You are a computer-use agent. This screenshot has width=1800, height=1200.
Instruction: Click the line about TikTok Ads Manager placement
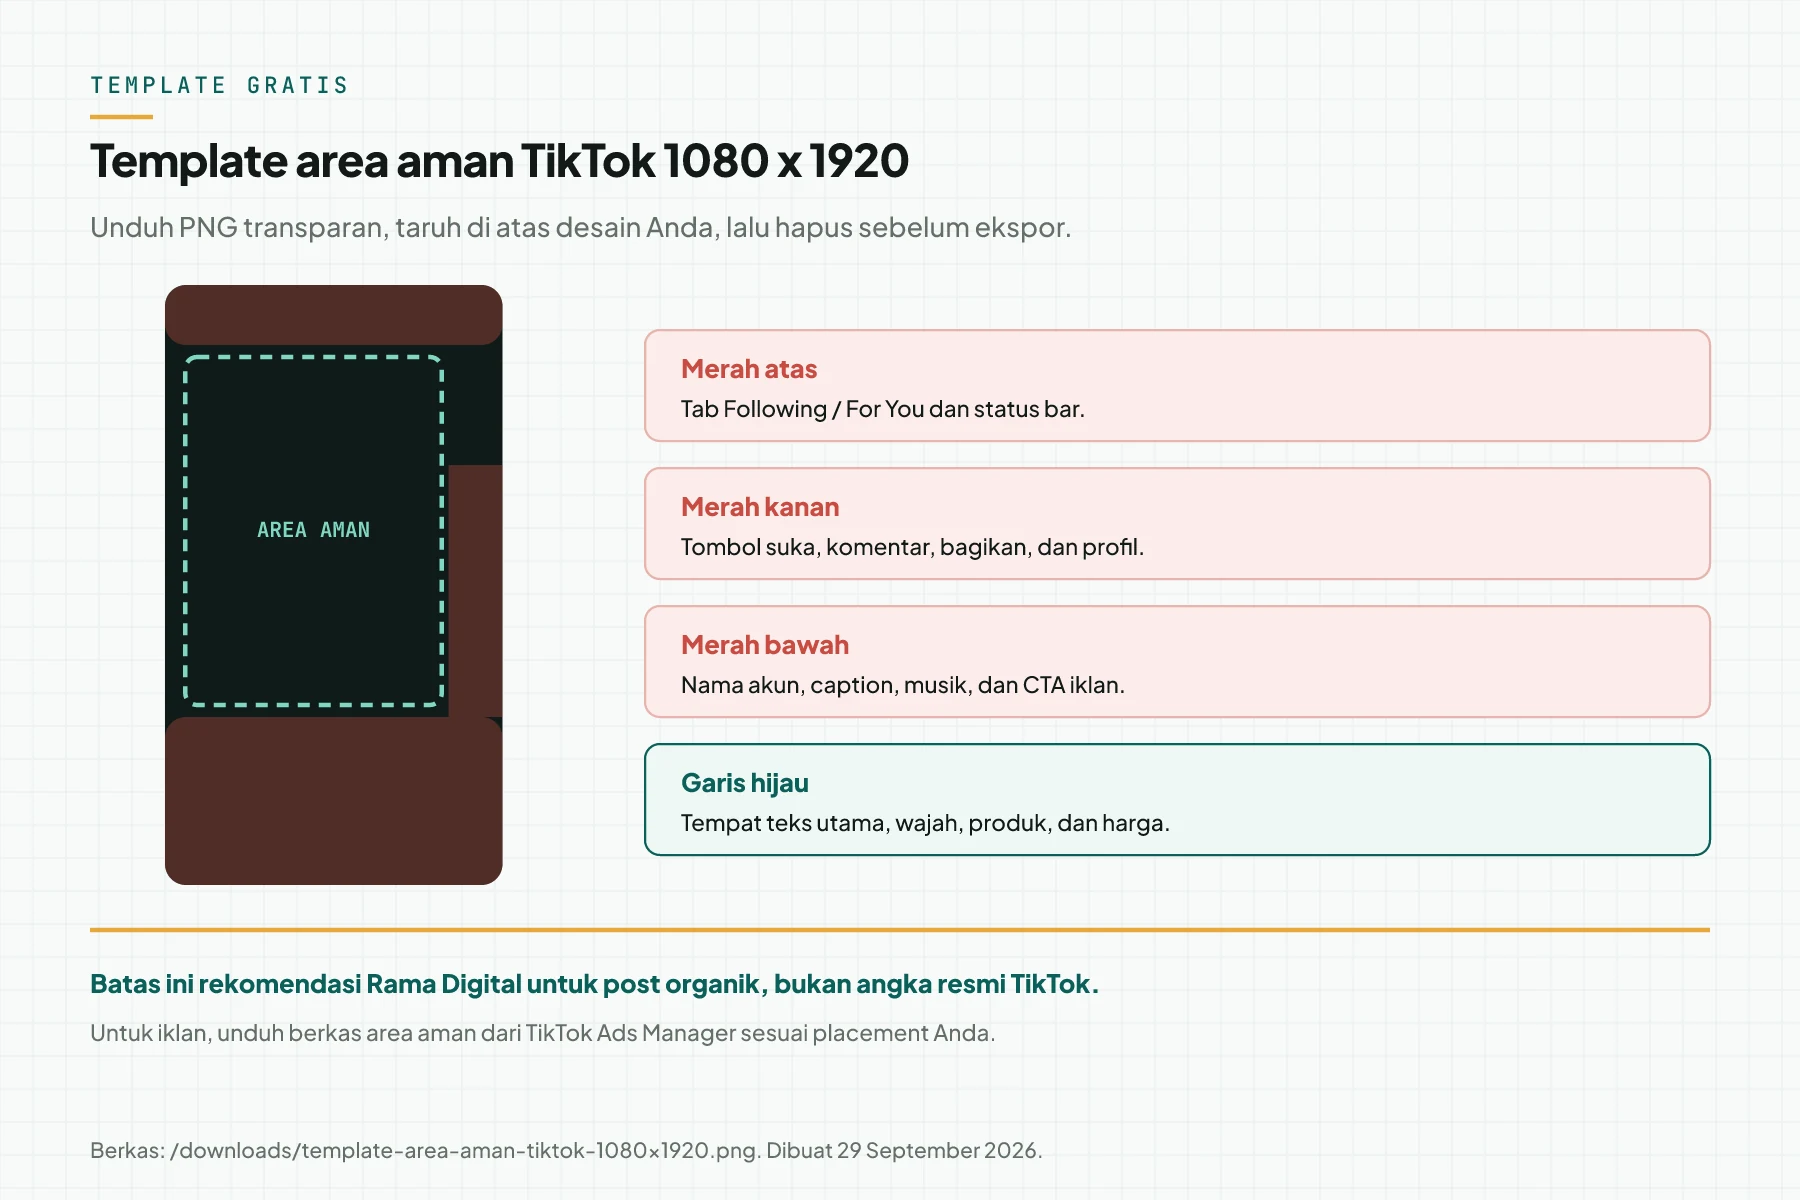coord(542,1033)
